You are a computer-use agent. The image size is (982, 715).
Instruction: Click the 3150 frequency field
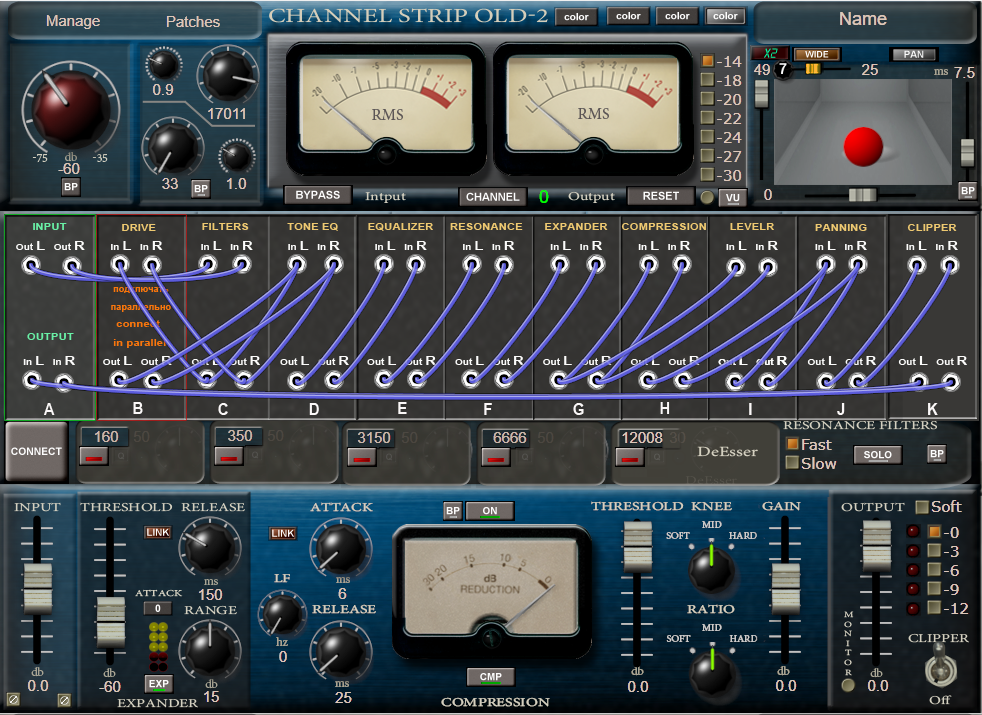pyautogui.click(x=373, y=438)
